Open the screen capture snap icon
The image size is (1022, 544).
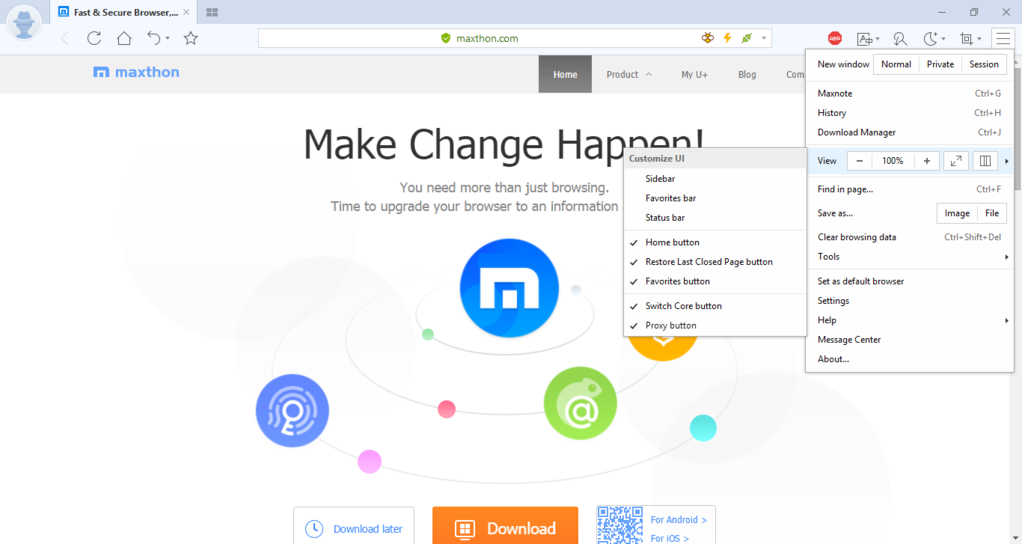tap(967, 39)
